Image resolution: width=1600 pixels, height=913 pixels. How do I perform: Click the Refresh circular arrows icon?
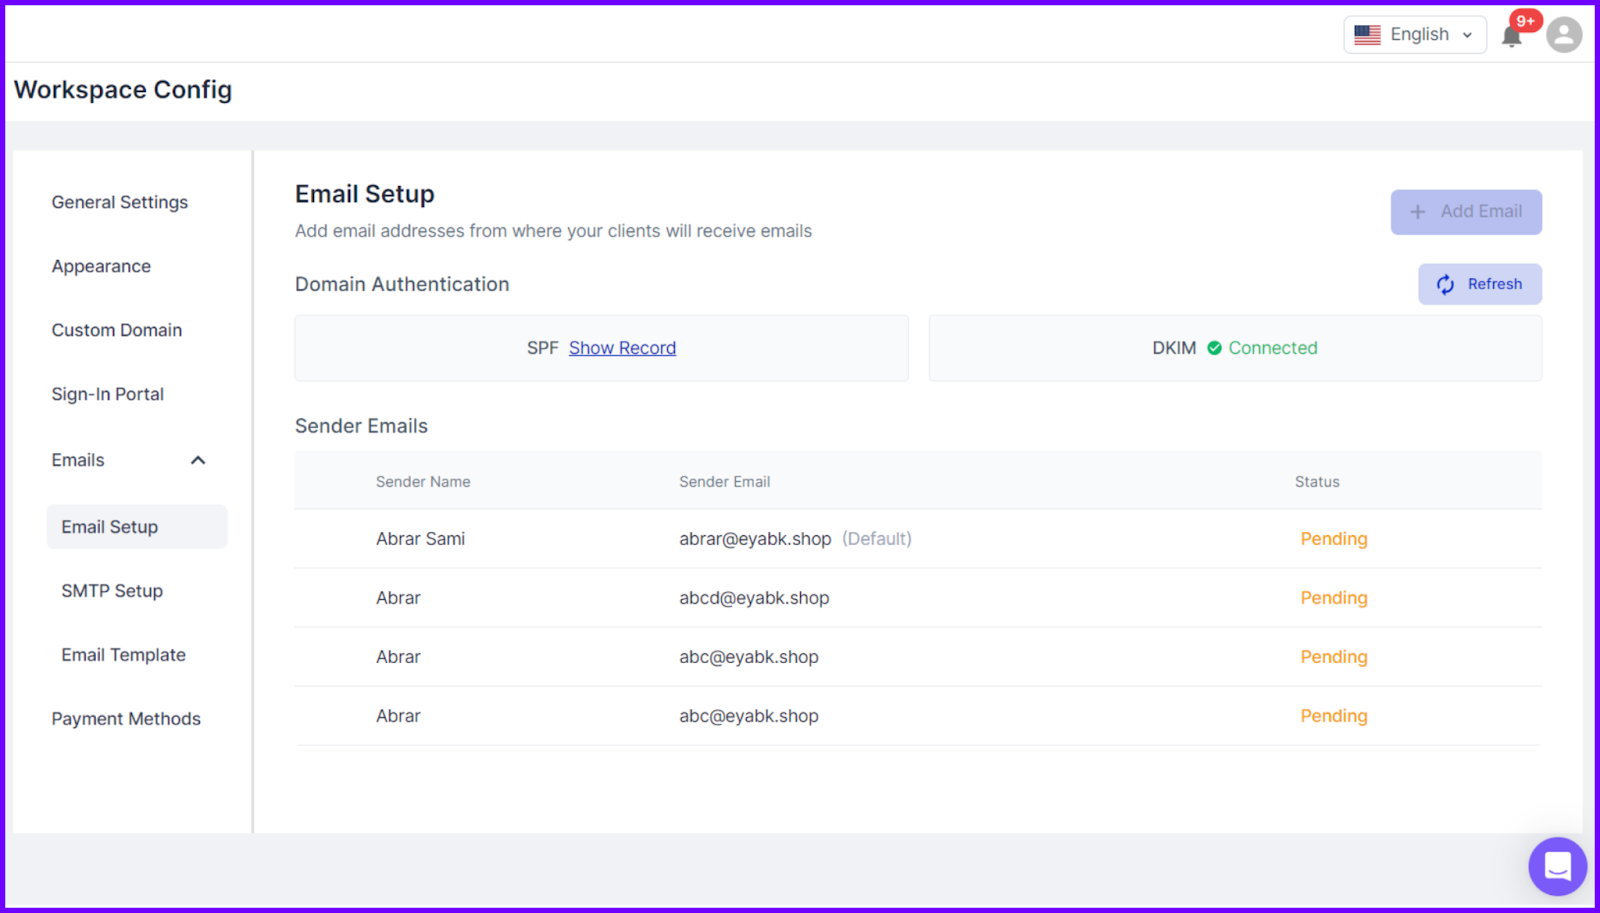(1445, 284)
